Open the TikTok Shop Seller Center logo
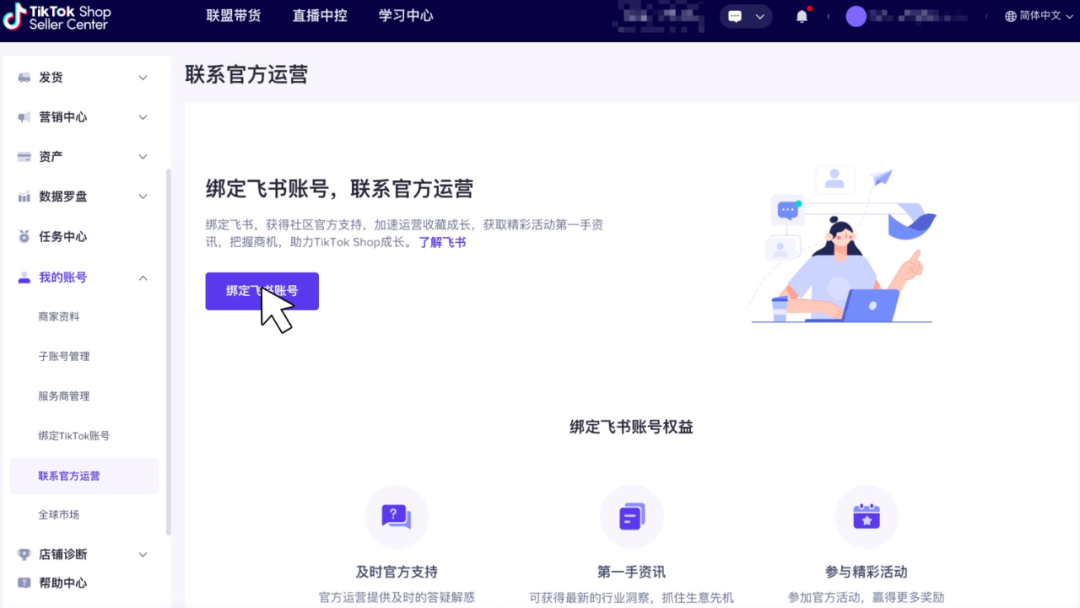 coord(60,20)
